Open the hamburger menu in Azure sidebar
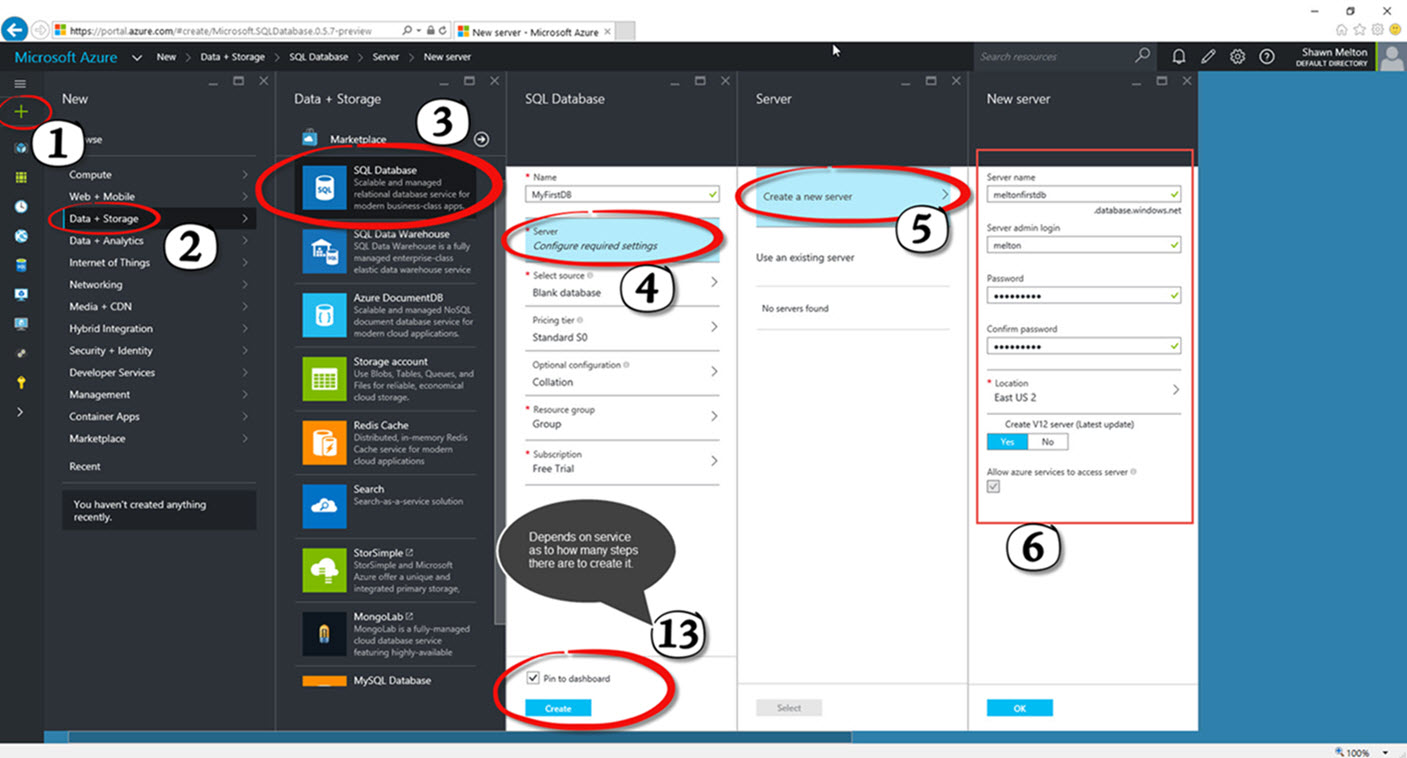 click(20, 84)
